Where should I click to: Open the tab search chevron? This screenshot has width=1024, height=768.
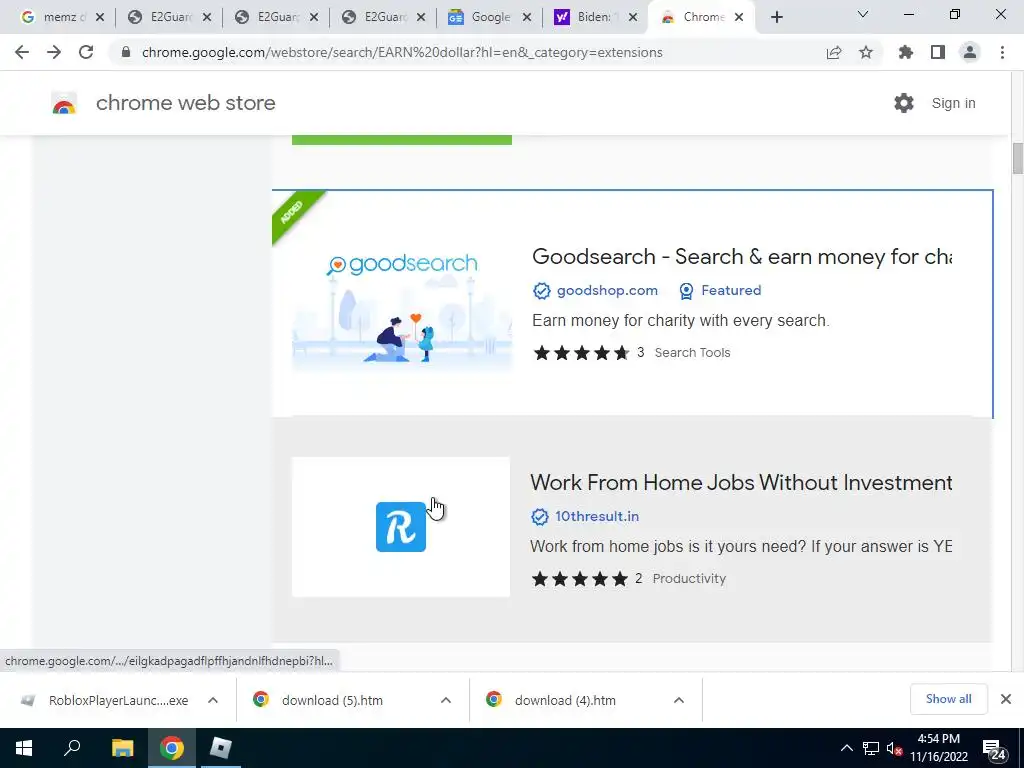click(x=863, y=14)
